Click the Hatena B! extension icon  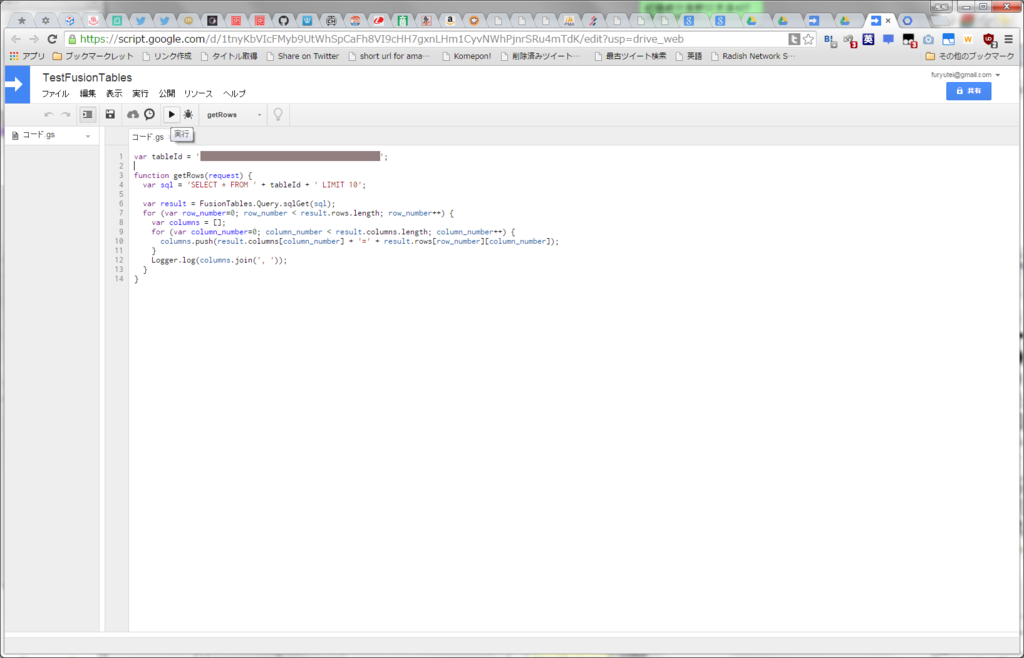830,40
